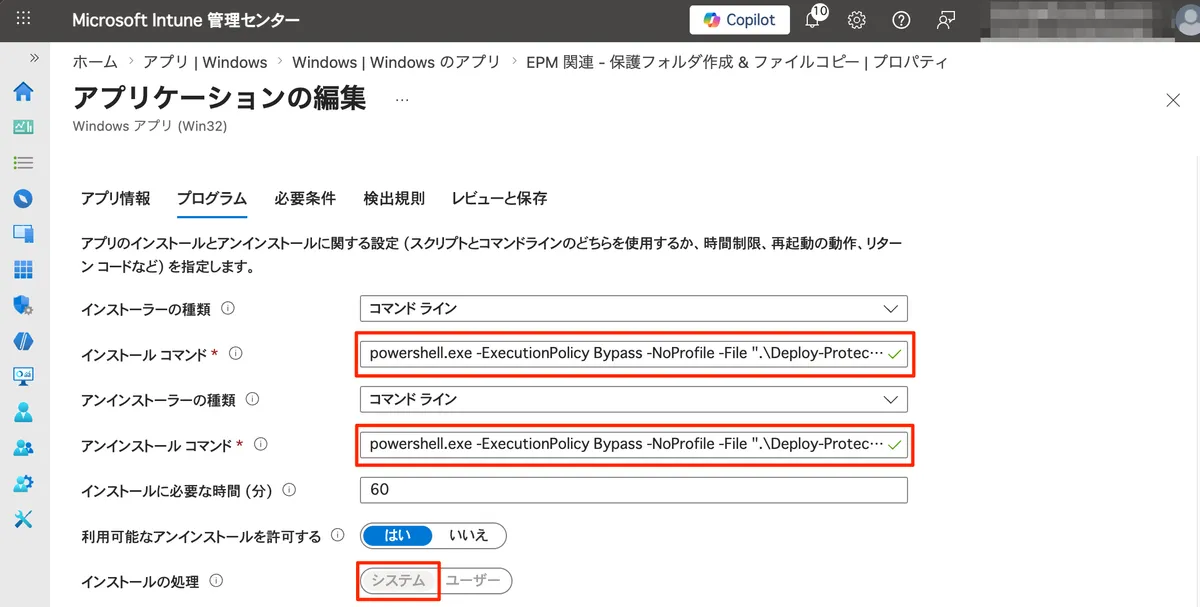
Task: Open アンインストーラーの種類 dropdown
Action: point(634,399)
